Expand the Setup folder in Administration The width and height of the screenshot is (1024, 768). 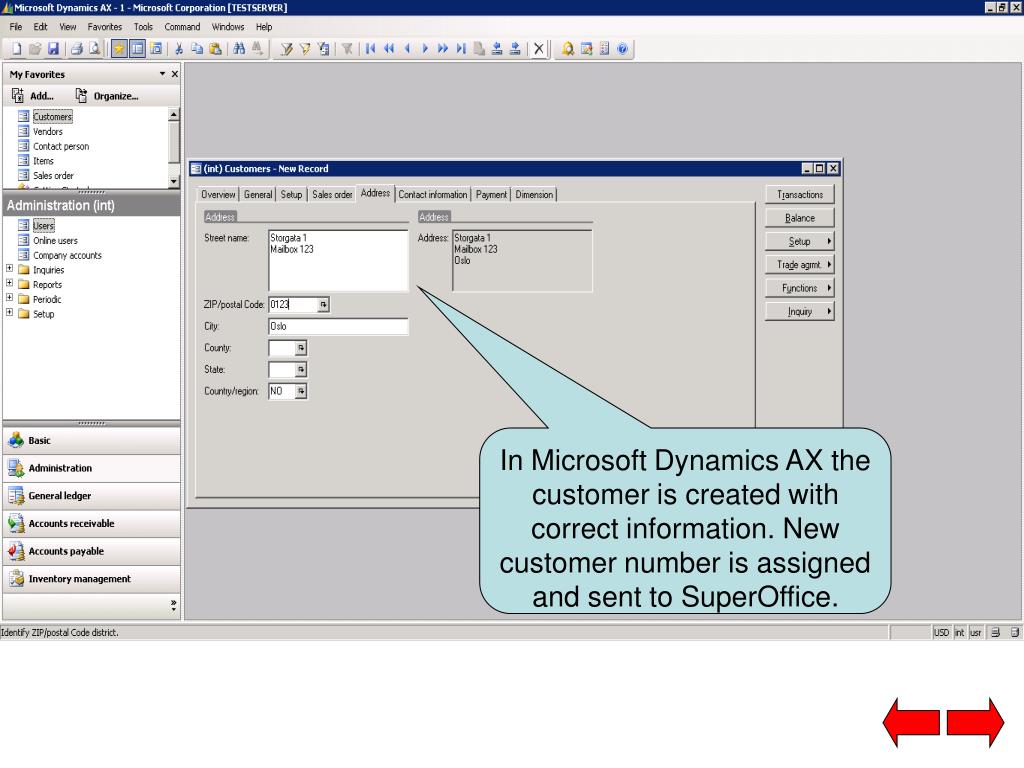click(9, 312)
